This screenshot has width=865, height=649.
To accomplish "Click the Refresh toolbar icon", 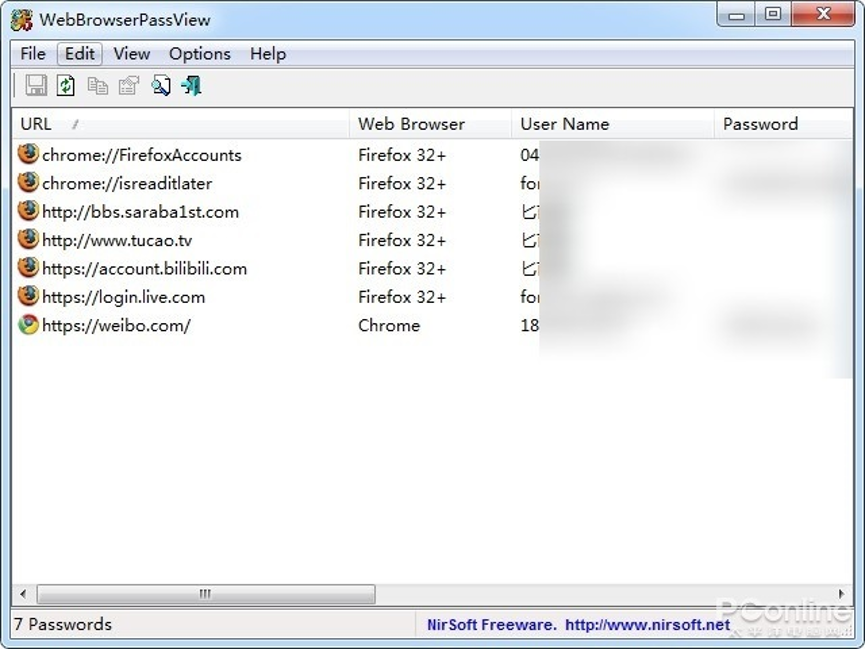I will point(66,86).
